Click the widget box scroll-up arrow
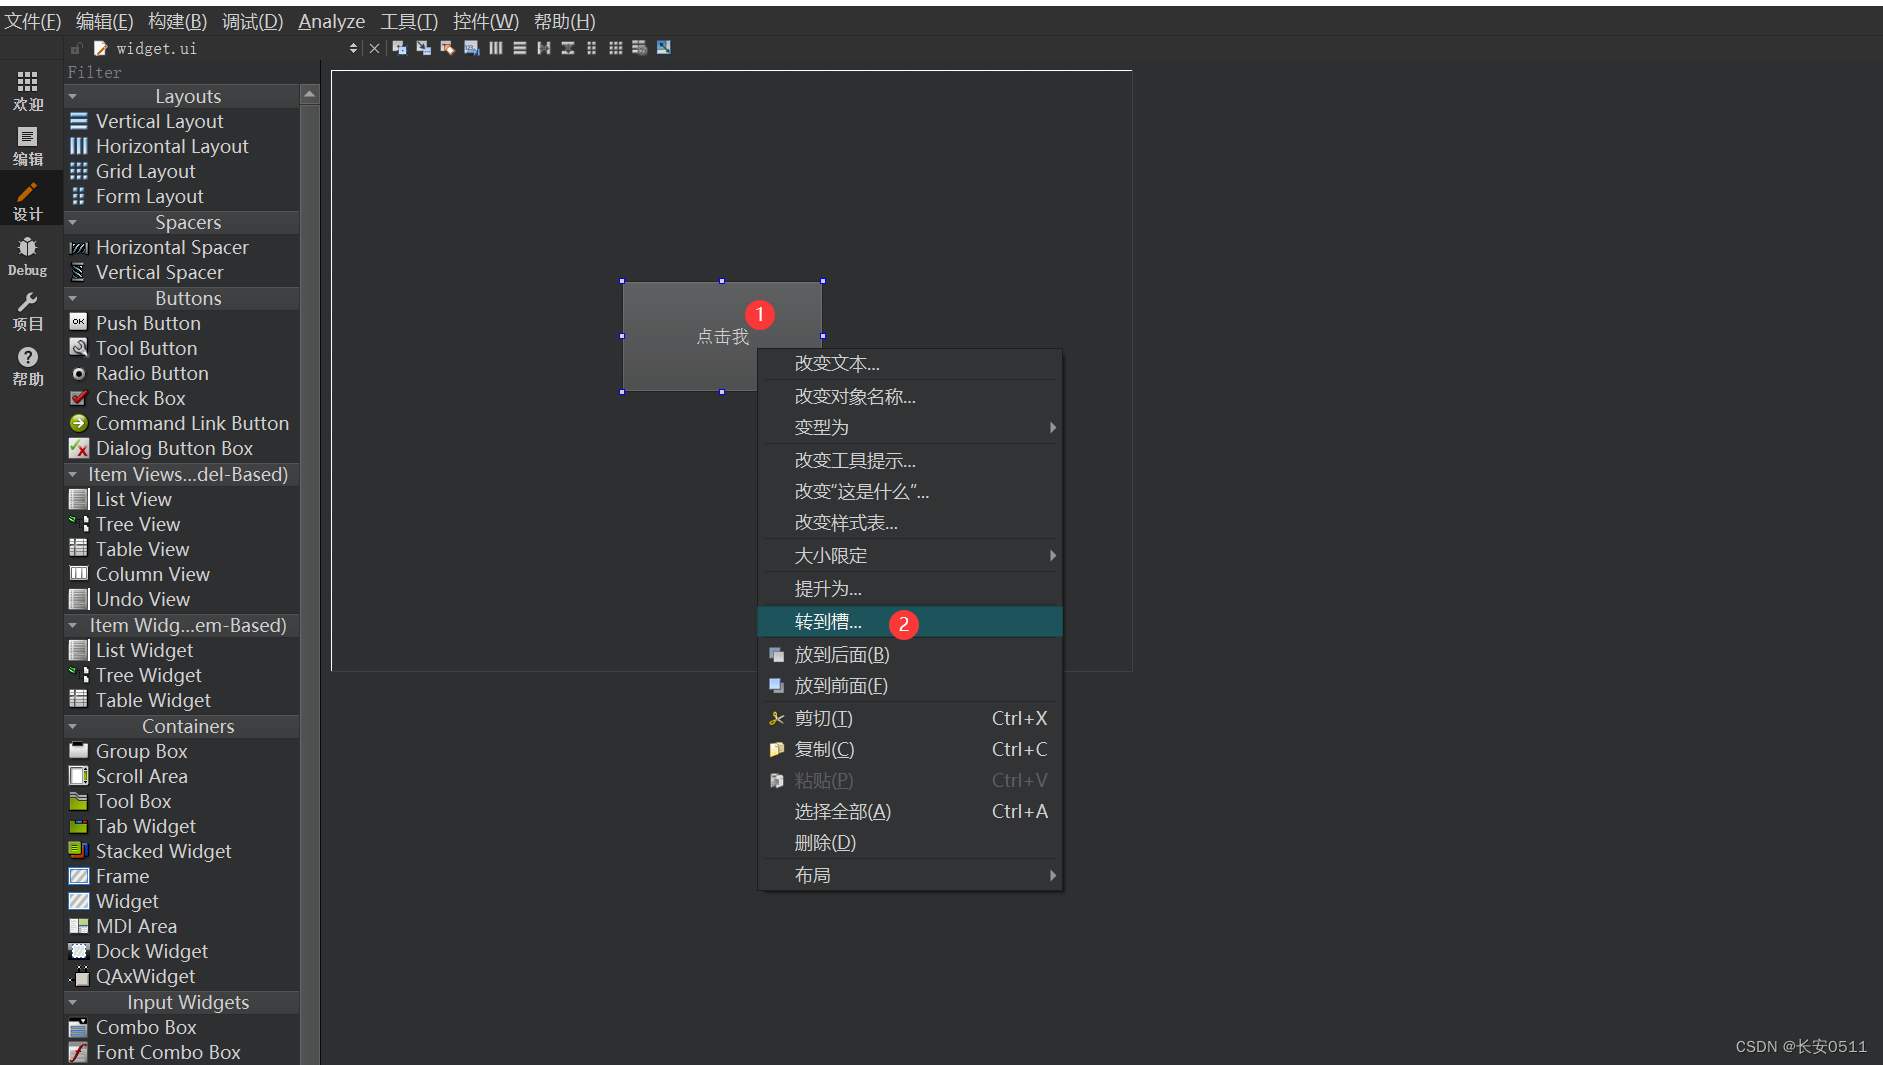Screen dimensions: 1883x1065 pos(310,94)
